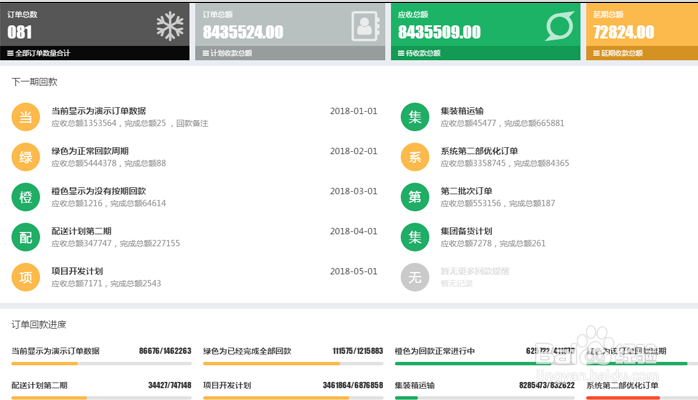Click the placeholder text 暂无更多回款提醒
Viewport: 698px width, 400px height.
pyautogui.click(x=475, y=271)
